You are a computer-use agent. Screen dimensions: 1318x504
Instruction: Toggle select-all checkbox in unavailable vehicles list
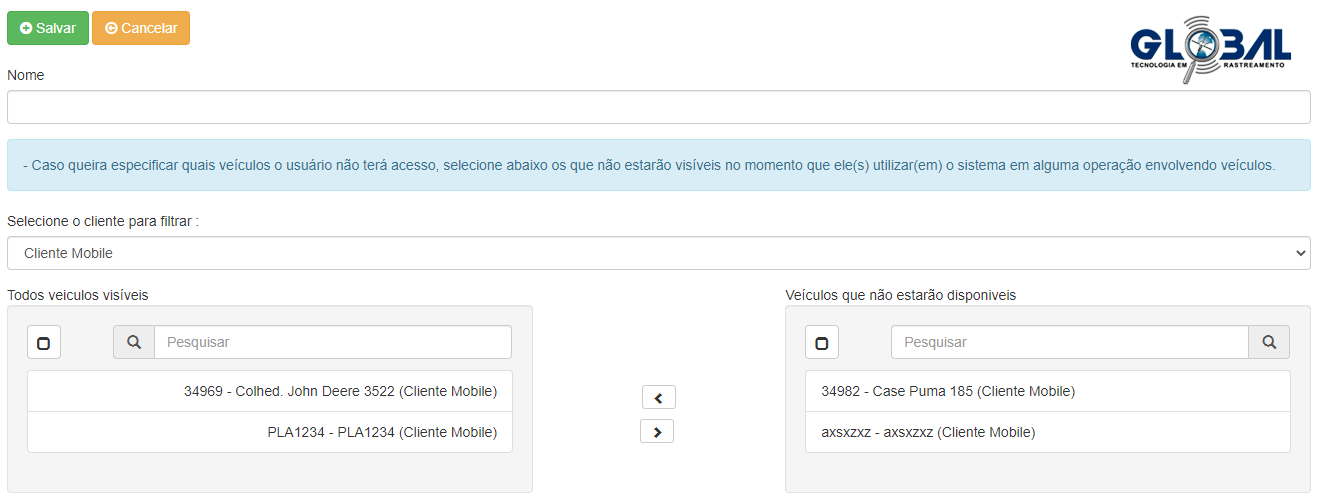(x=821, y=343)
